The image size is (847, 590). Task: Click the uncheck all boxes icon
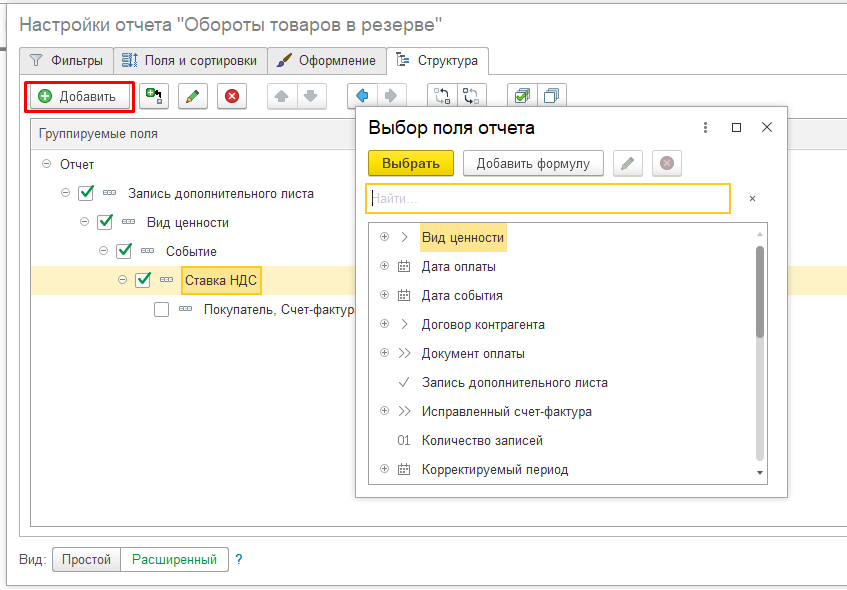(552, 97)
